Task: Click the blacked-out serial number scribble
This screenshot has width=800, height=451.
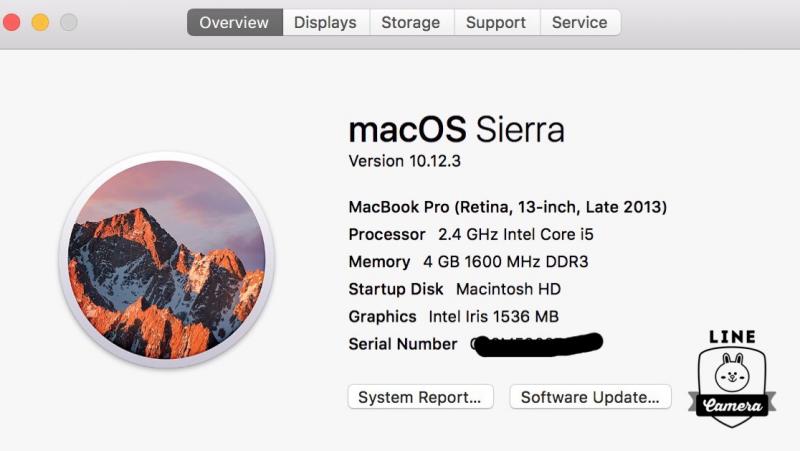Action: (x=537, y=344)
